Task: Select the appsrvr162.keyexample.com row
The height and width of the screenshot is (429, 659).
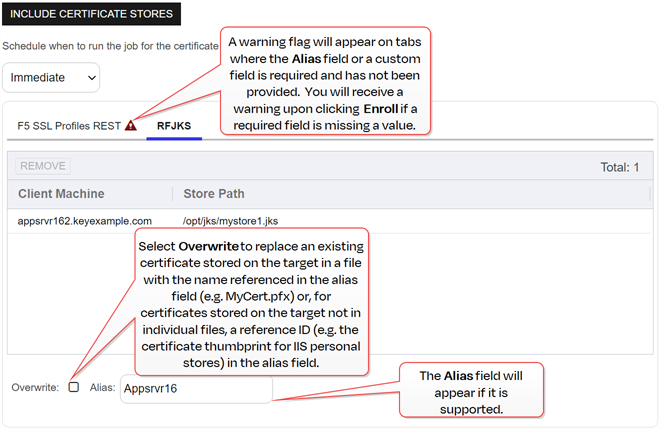Action: 85,221
